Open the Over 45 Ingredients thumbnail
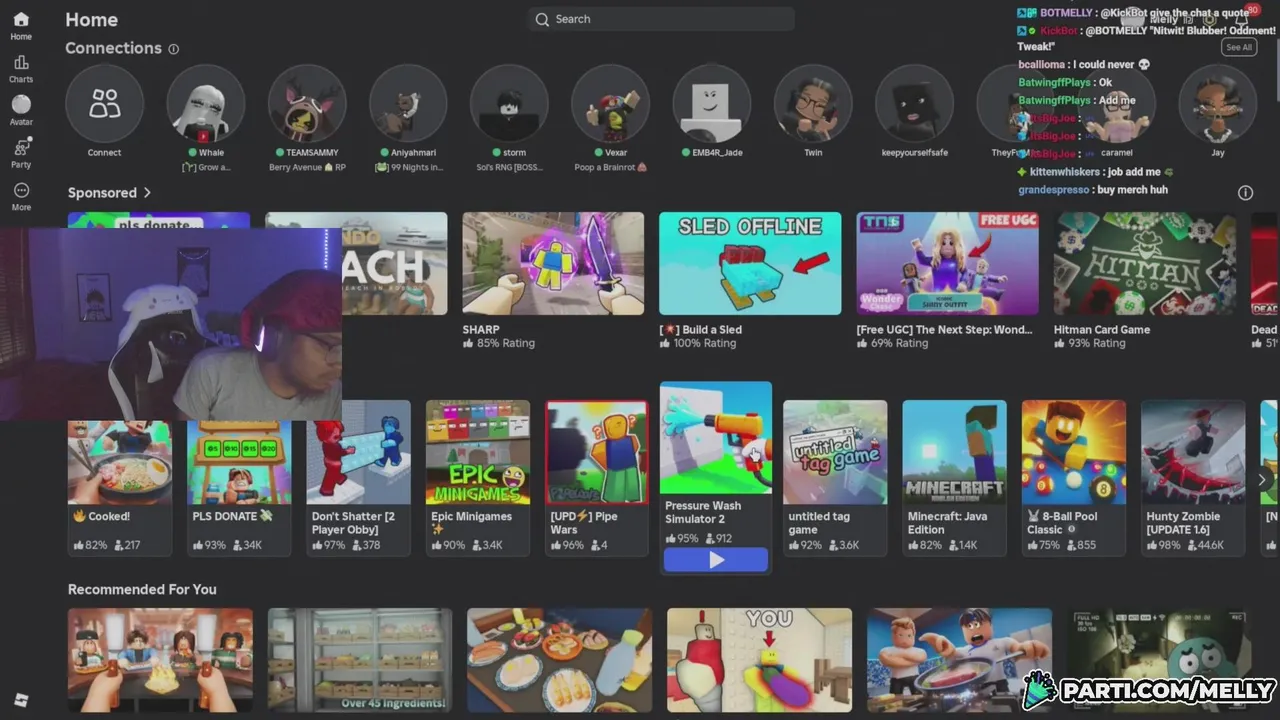 pos(360,660)
